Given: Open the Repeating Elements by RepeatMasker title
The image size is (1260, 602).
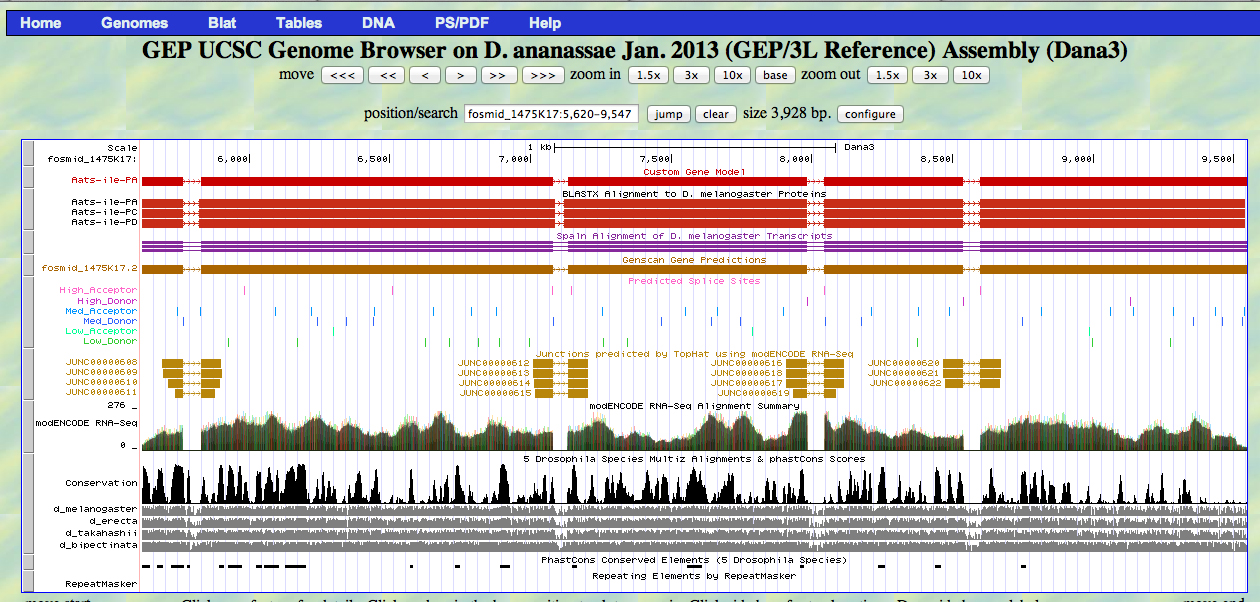Looking at the screenshot, I should pos(694,576).
